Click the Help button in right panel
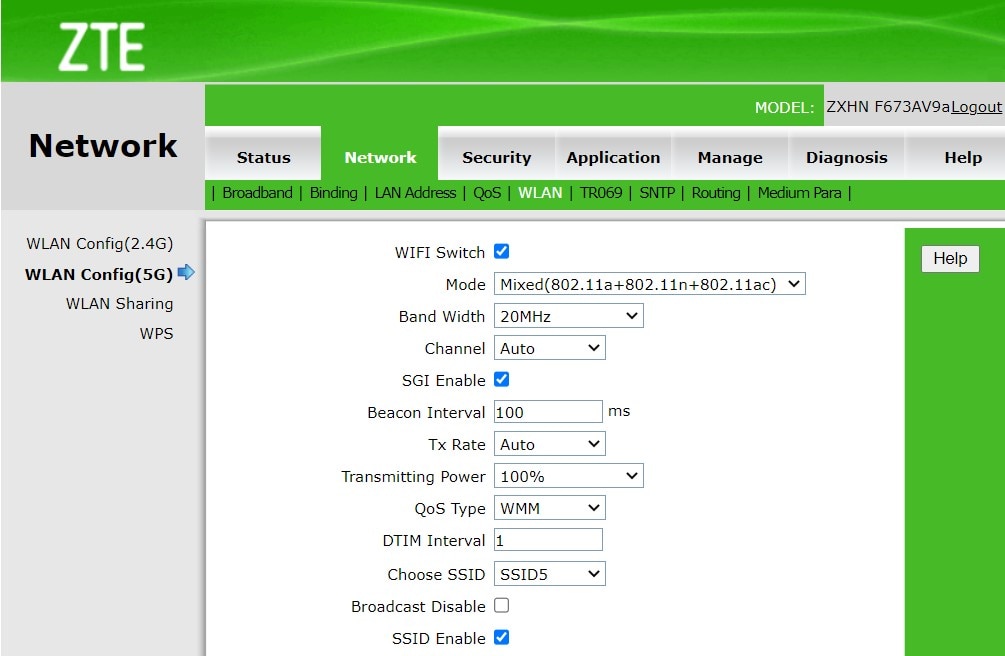Viewport: 1005px width, 656px height. (950, 258)
